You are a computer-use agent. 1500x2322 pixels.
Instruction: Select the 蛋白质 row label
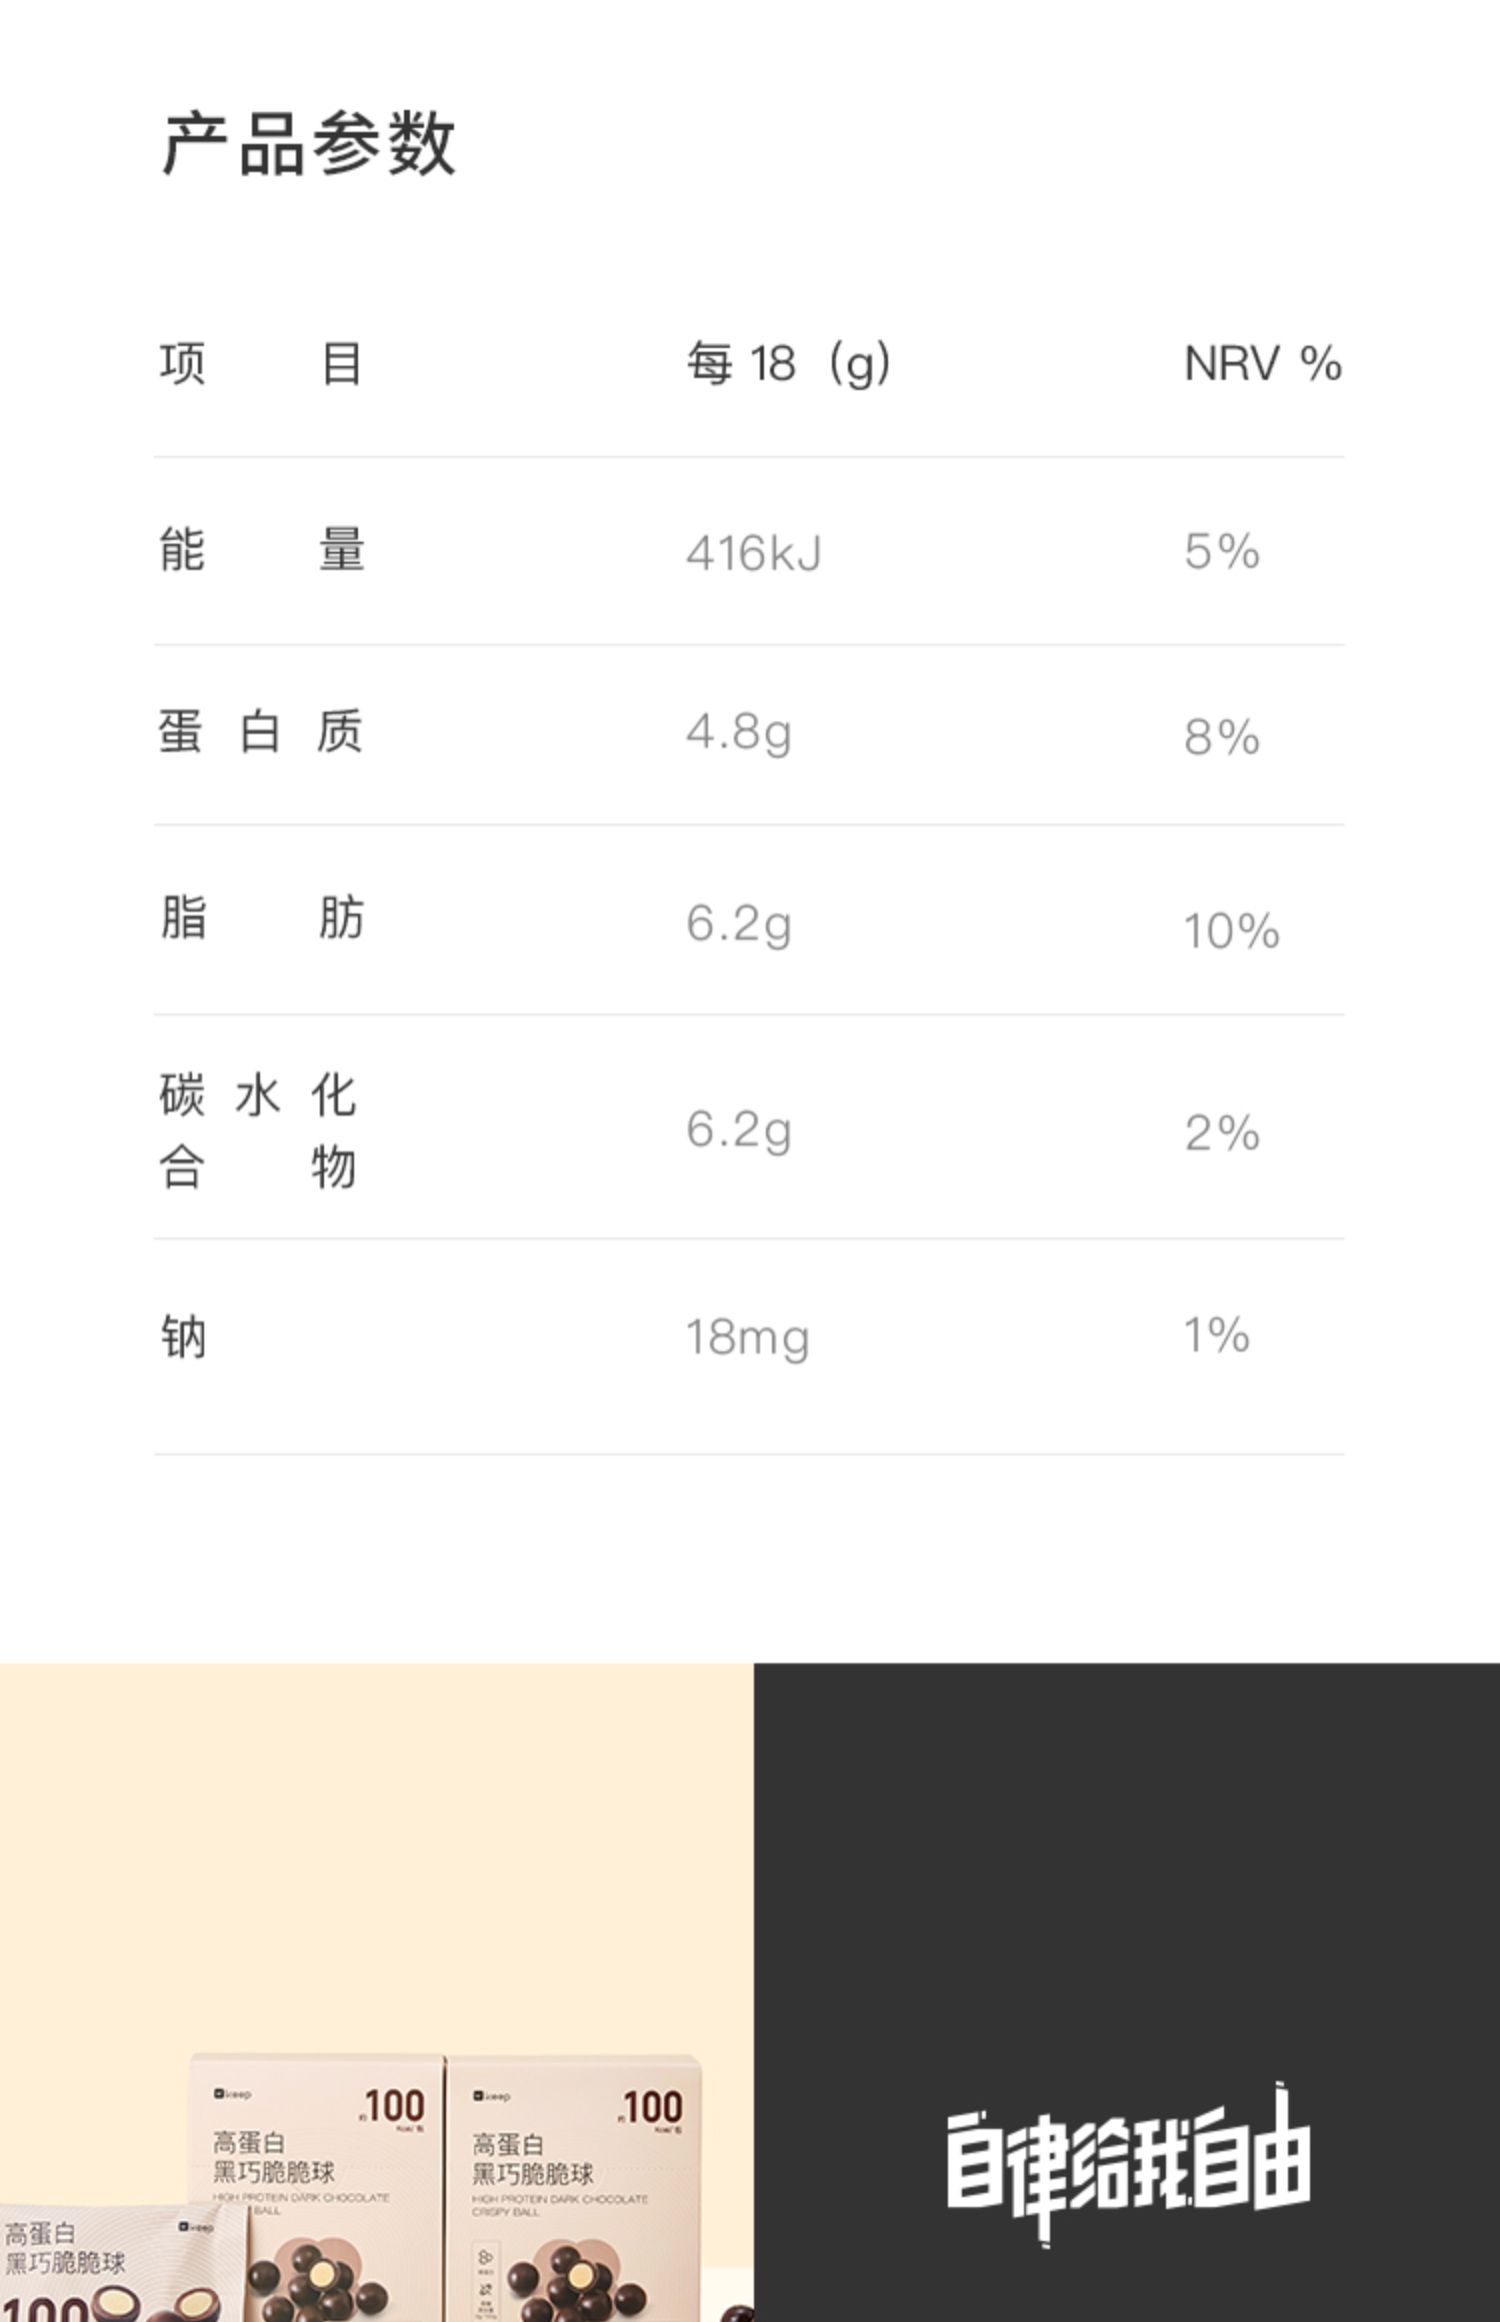tap(260, 731)
